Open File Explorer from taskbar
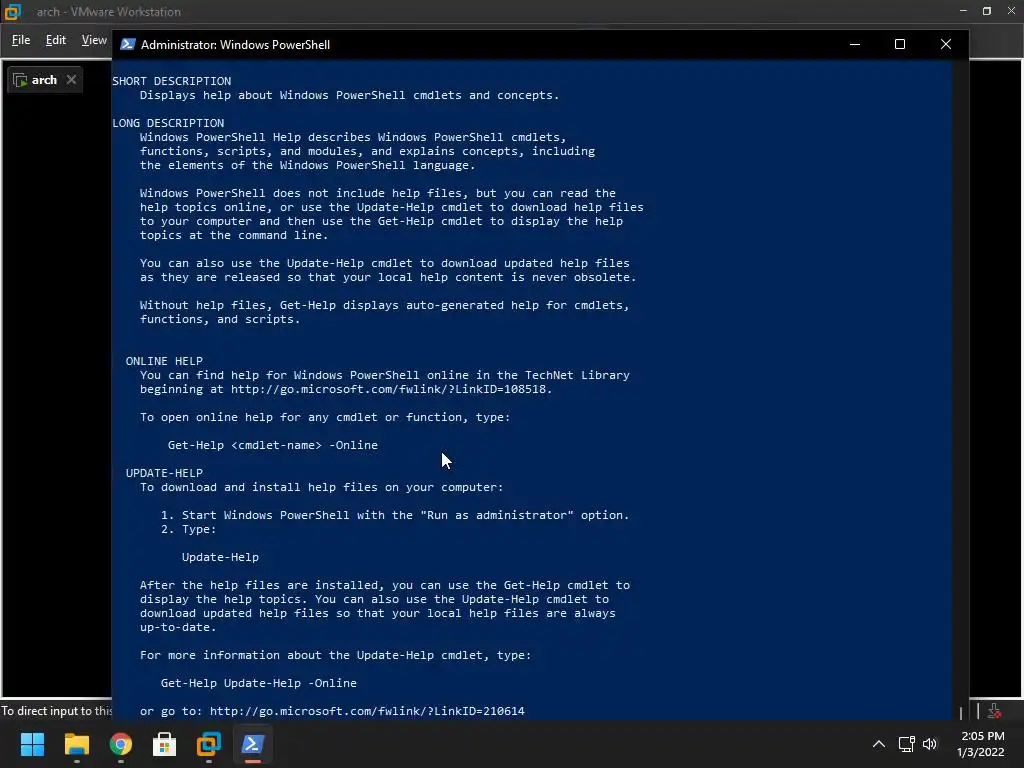The image size is (1024, 768). tap(76, 744)
